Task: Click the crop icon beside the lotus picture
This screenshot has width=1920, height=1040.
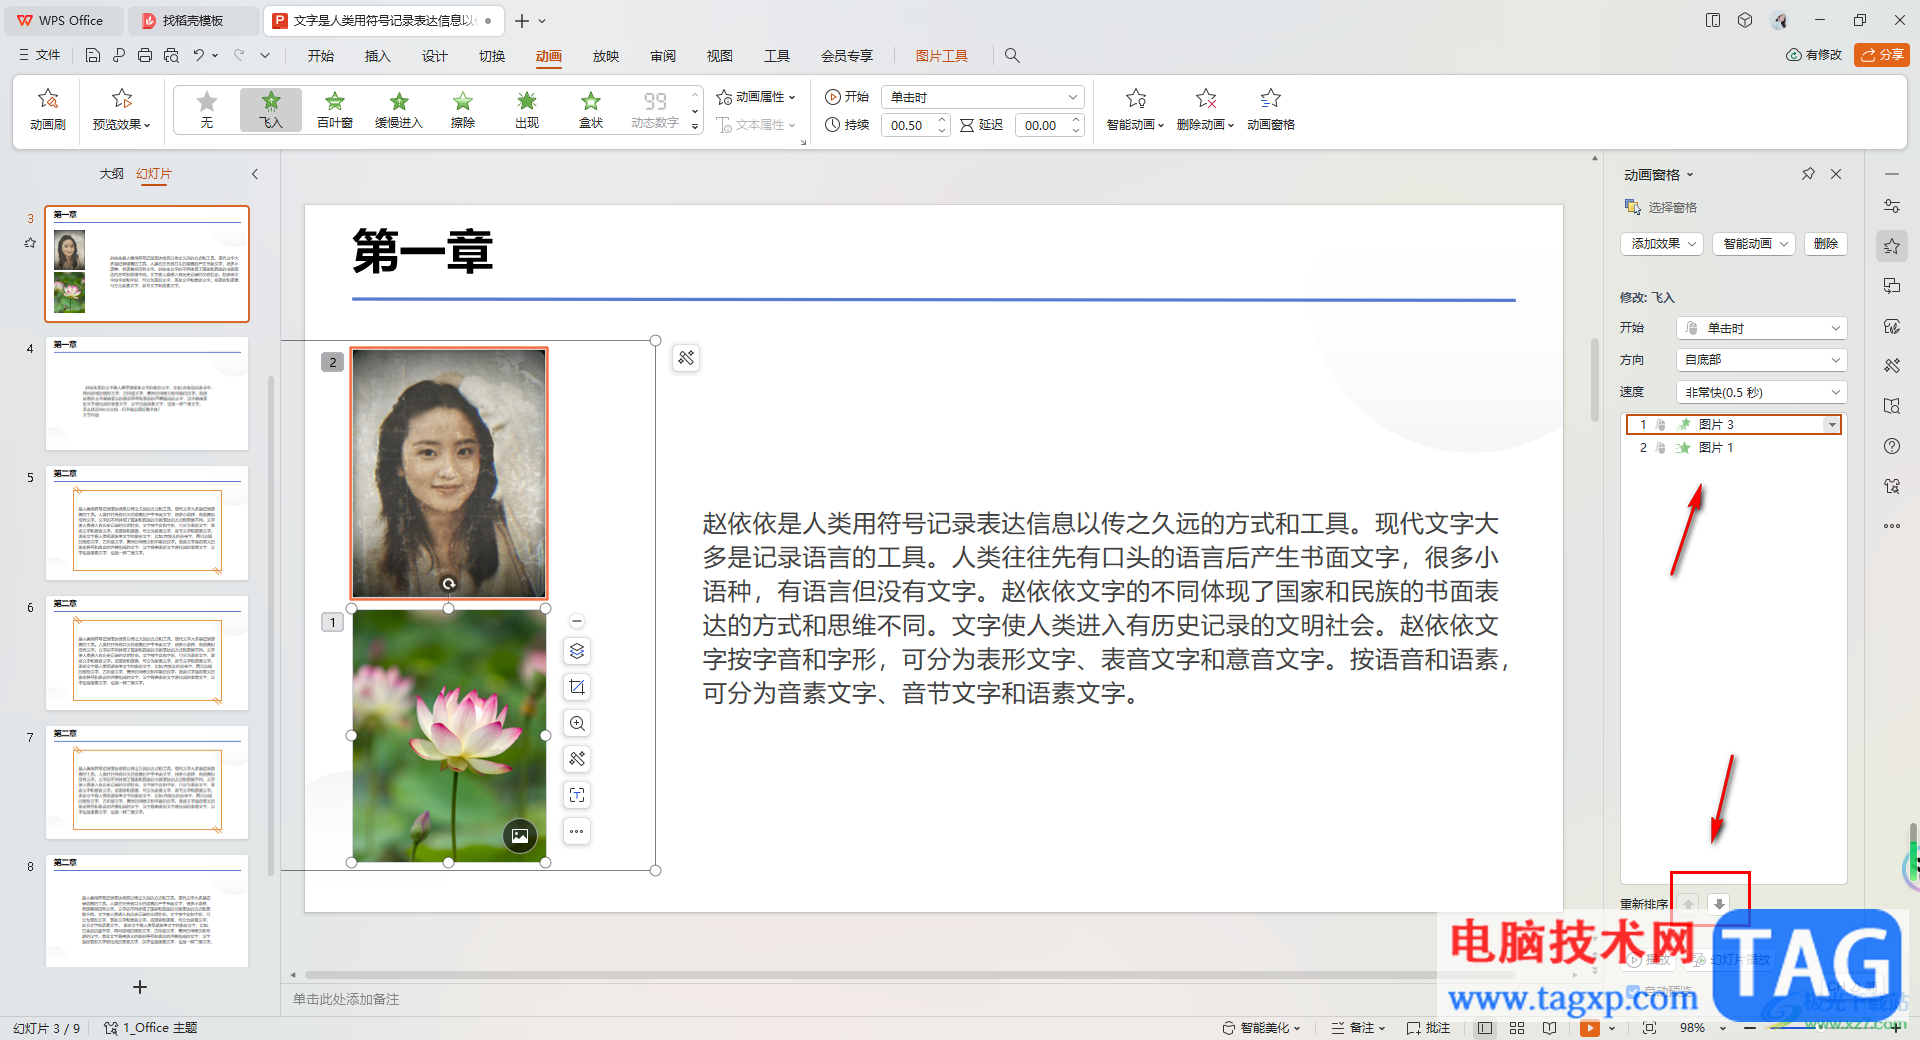Action: click(x=577, y=687)
